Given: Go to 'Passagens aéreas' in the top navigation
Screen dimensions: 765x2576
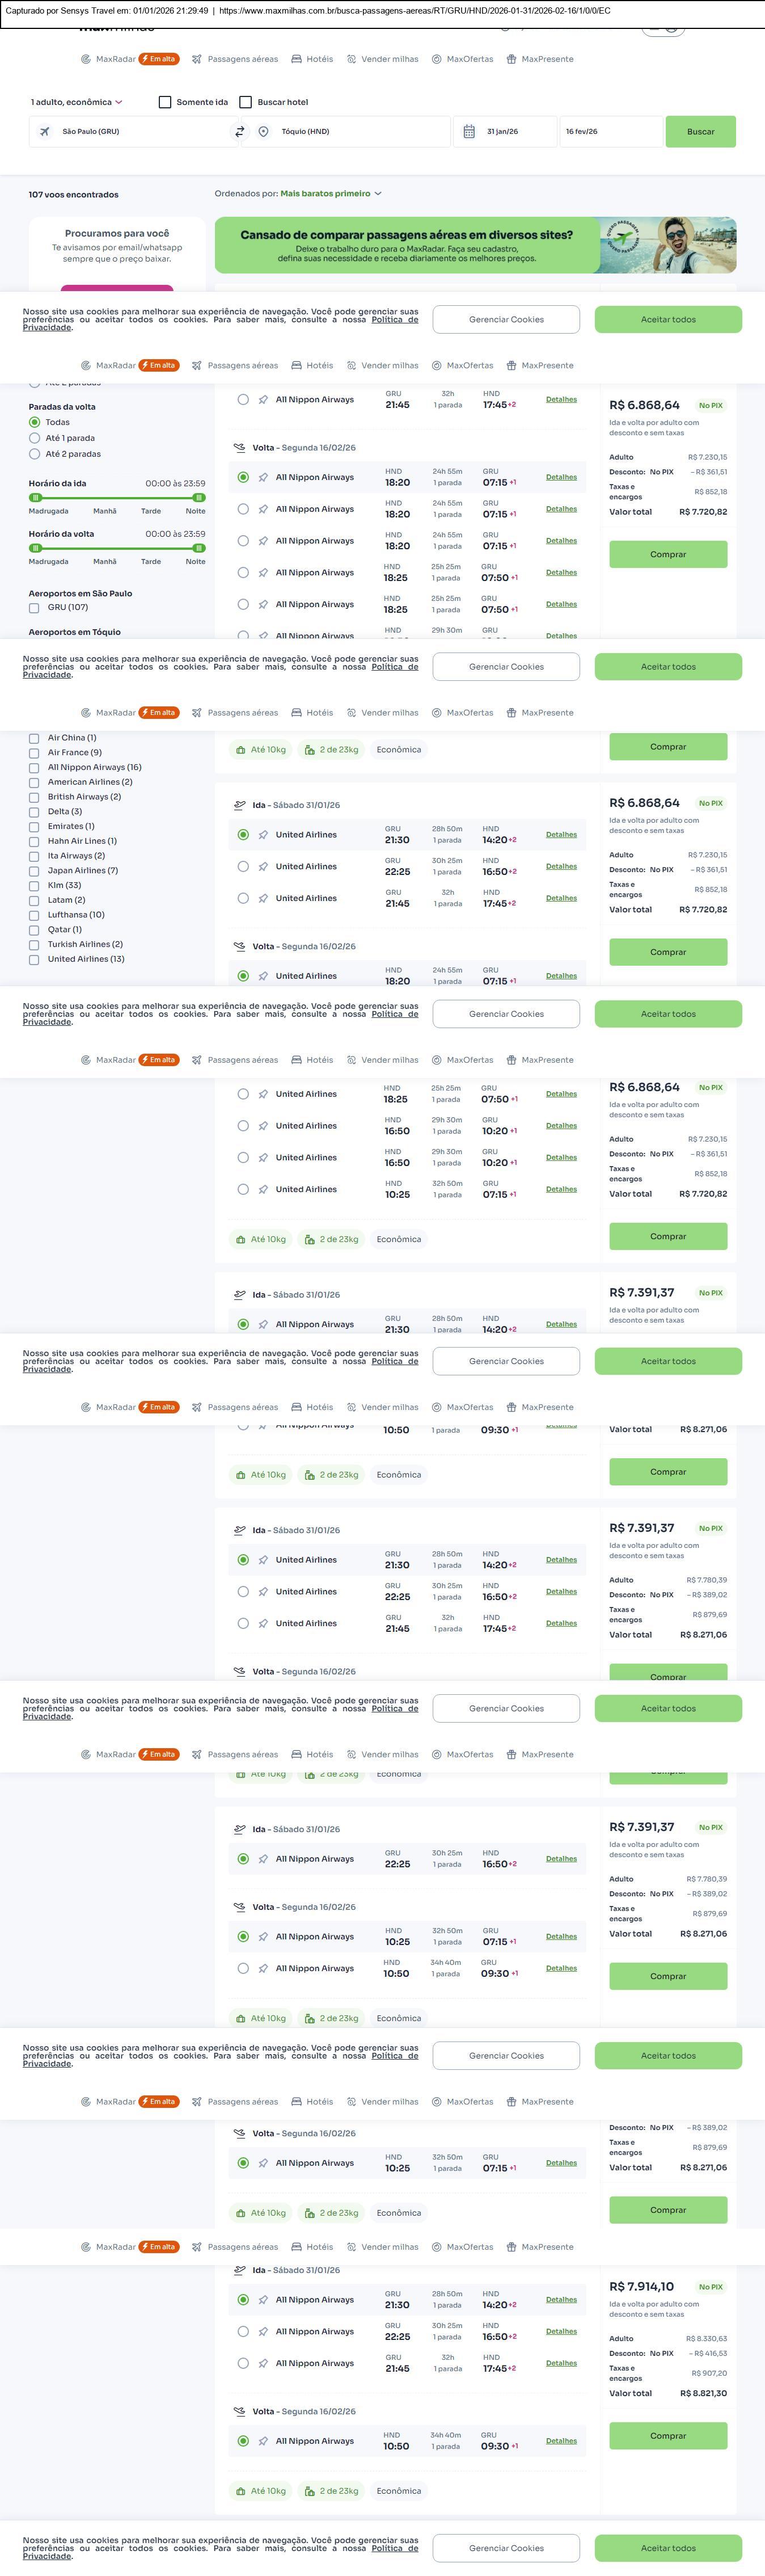Looking at the screenshot, I should point(242,59).
